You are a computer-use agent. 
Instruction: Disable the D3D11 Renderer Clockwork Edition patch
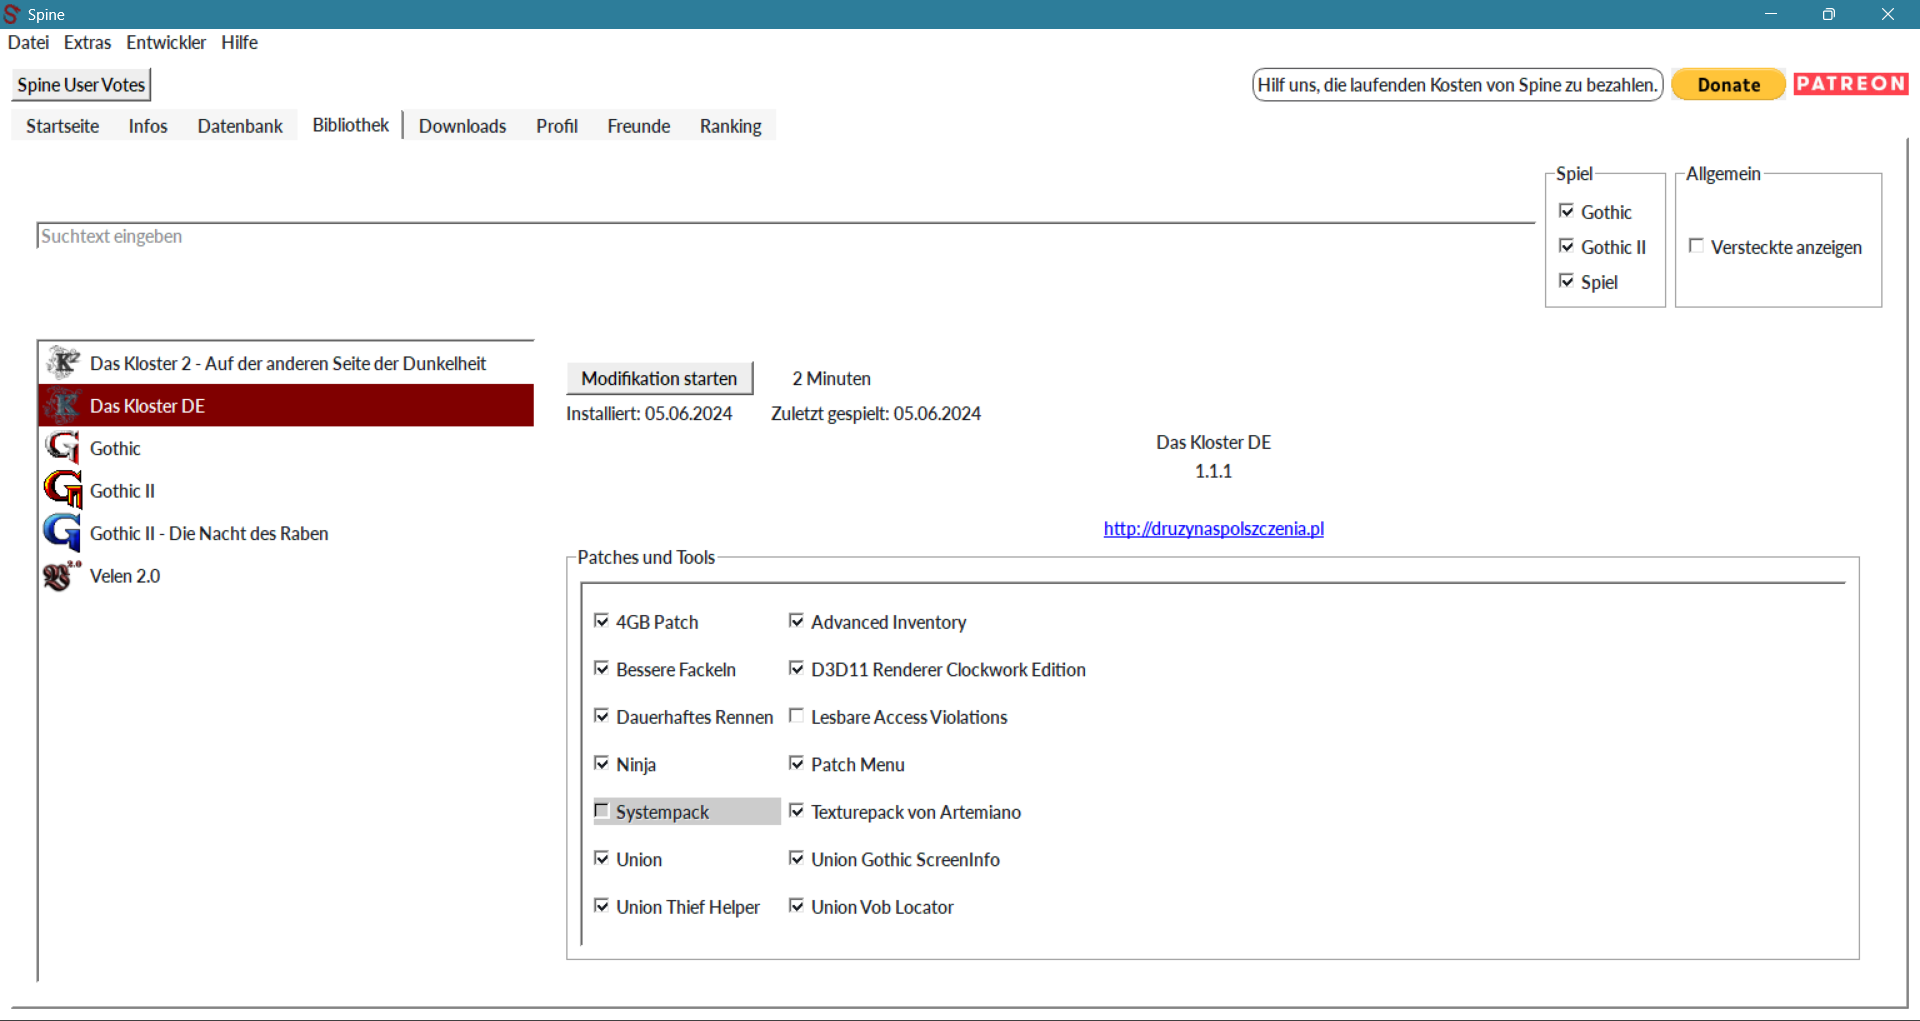coord(797,668)
